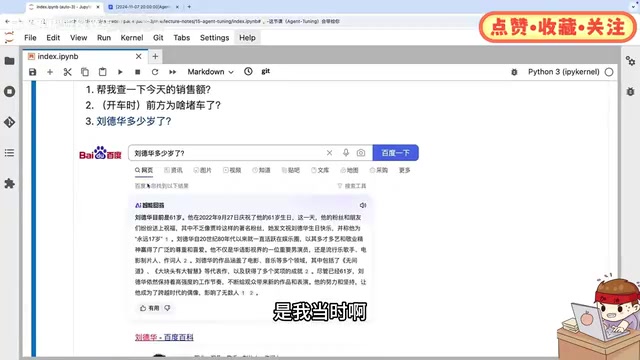This screenshot has height=360, width=640.
Task: Expand the 更多 search categories
Action: 404,170
